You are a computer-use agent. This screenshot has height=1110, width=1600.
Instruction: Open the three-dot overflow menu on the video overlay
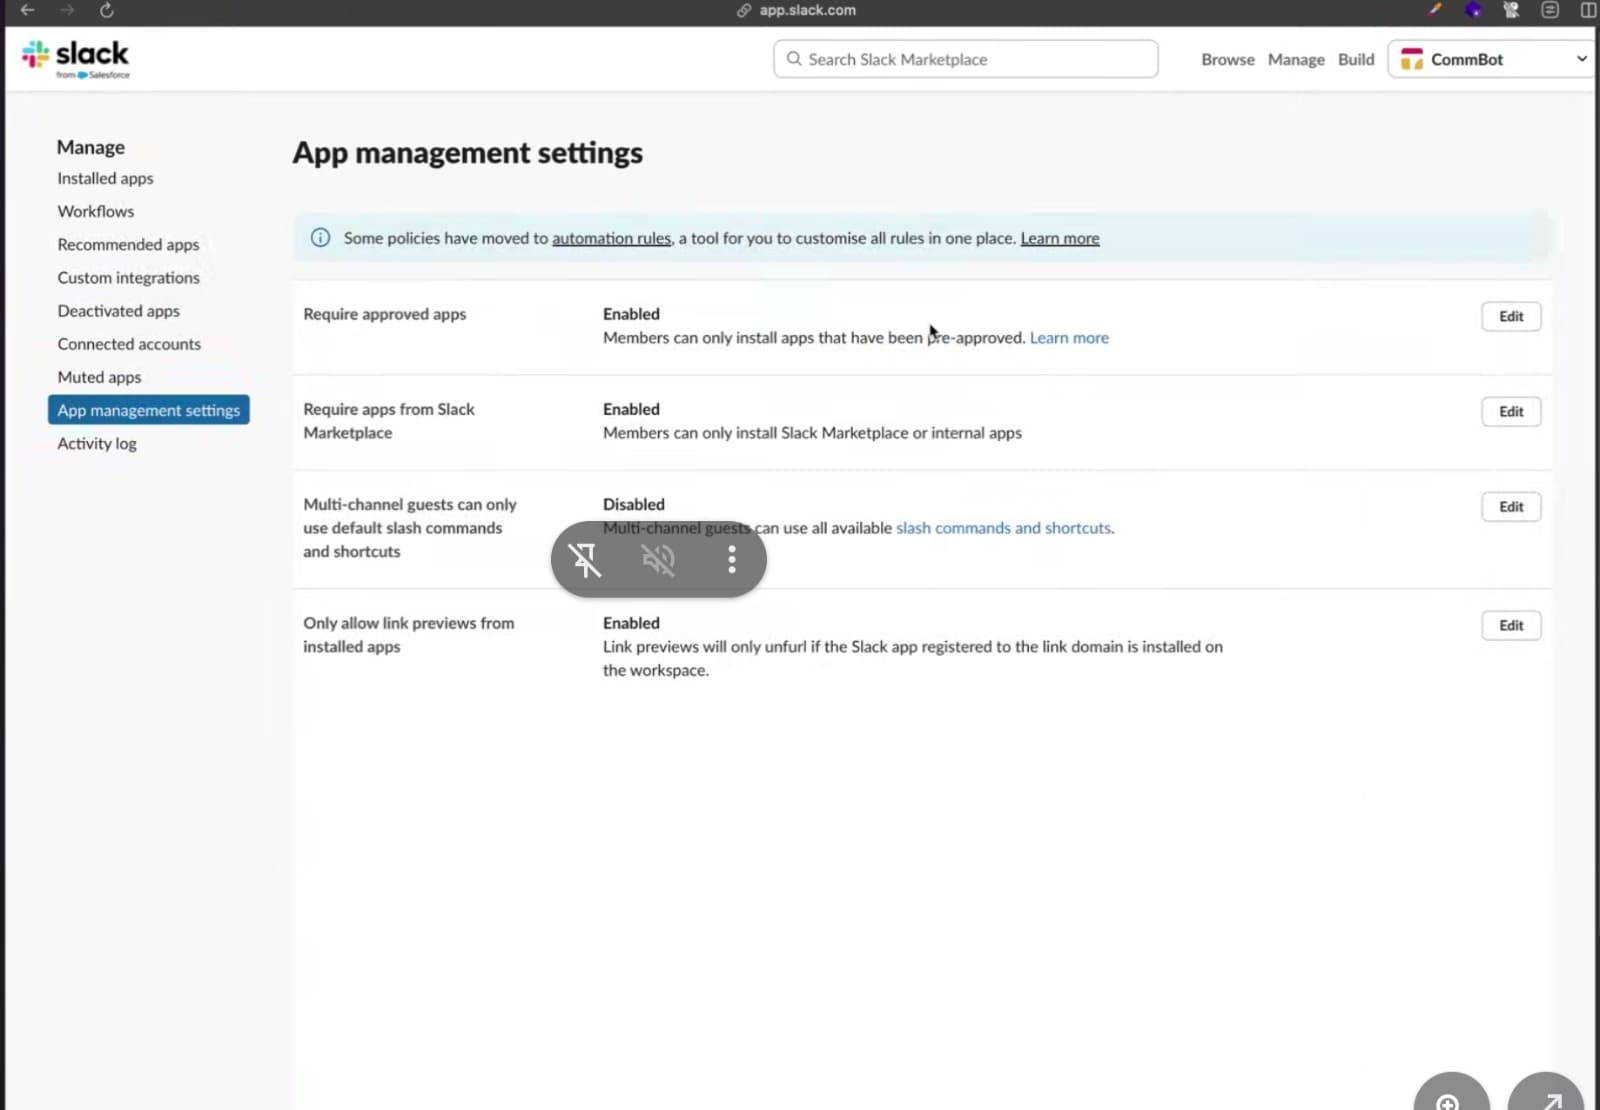pyautogui.click(x=731, y=560)
